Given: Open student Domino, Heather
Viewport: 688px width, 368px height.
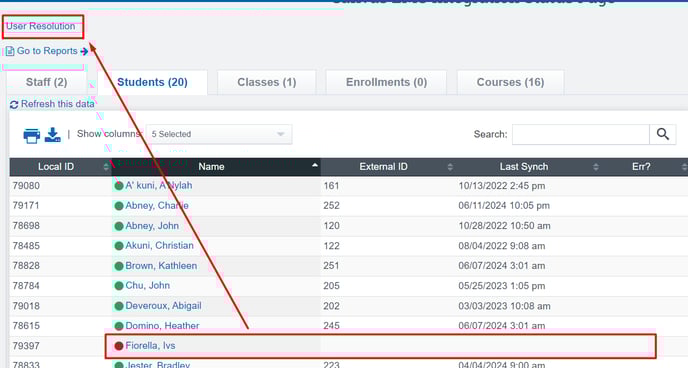Looking at the screenshot, I should click(x=162, y=326).
